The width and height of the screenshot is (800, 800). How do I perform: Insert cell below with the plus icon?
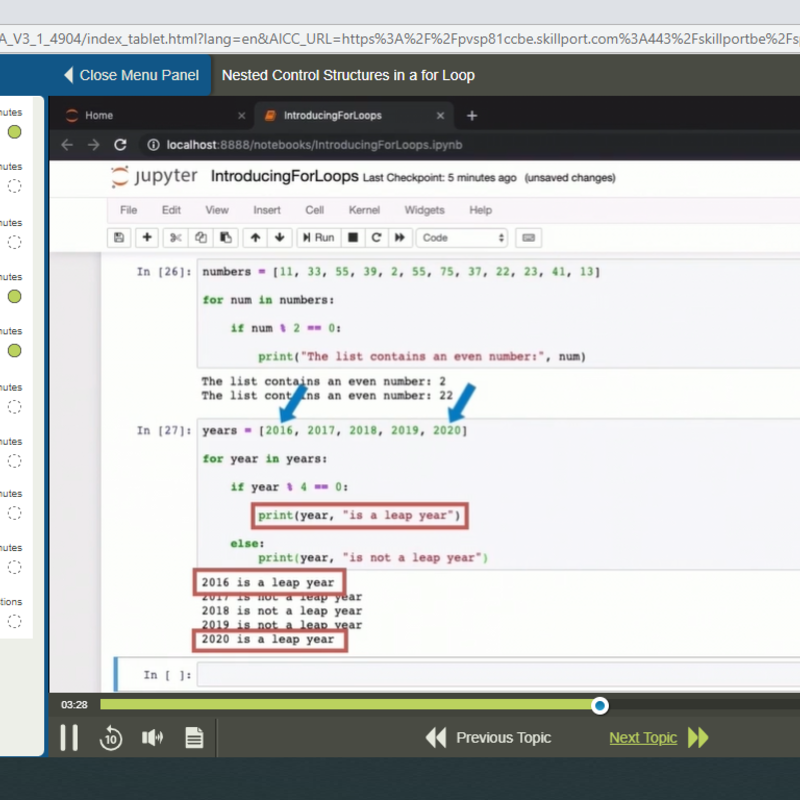click(147, 238)
